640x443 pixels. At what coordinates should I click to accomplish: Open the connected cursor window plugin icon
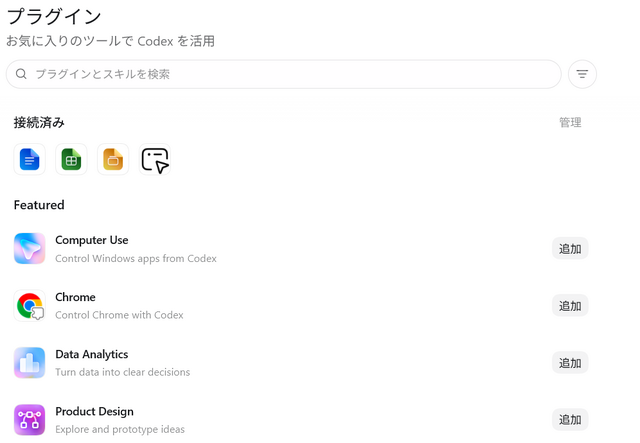coord(155,159)
